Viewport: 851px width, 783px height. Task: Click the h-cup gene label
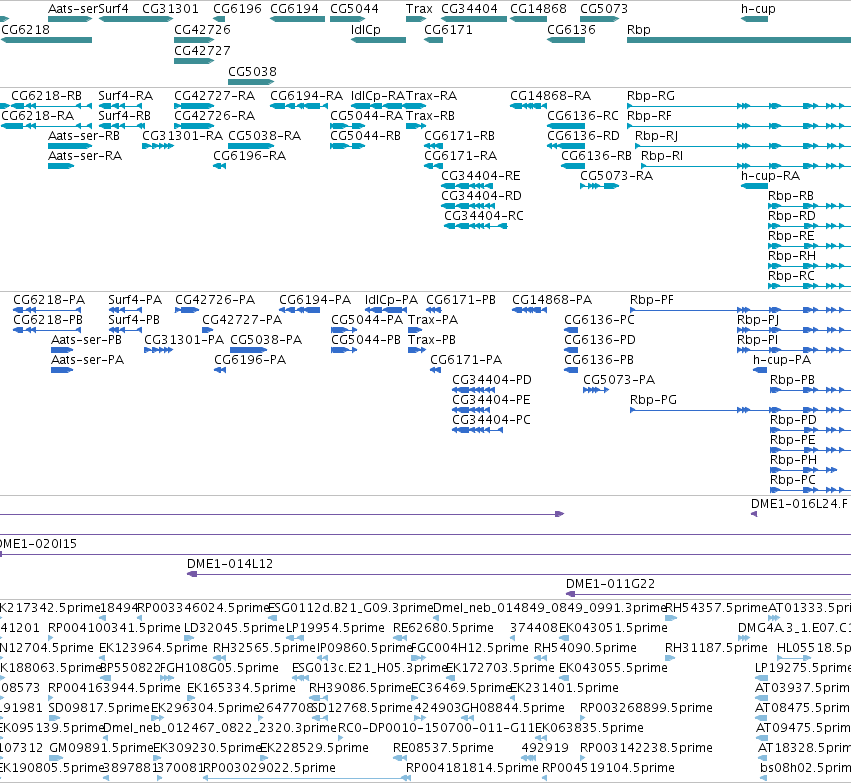click(758, 9)
